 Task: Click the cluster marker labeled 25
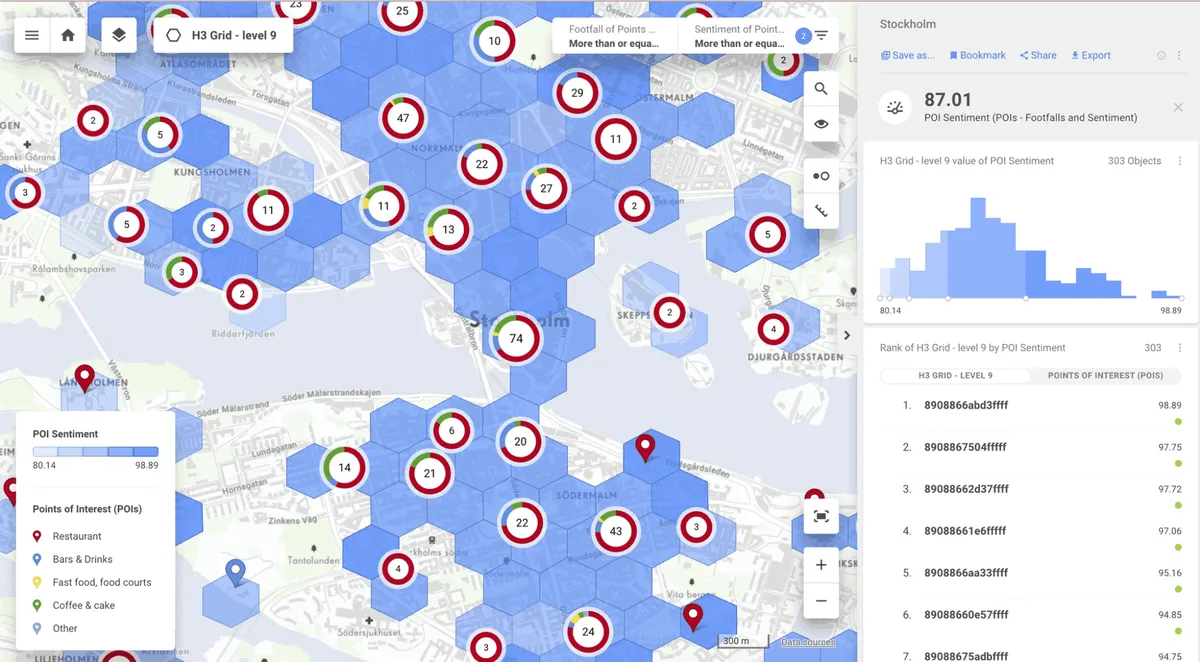pos(402,12)
